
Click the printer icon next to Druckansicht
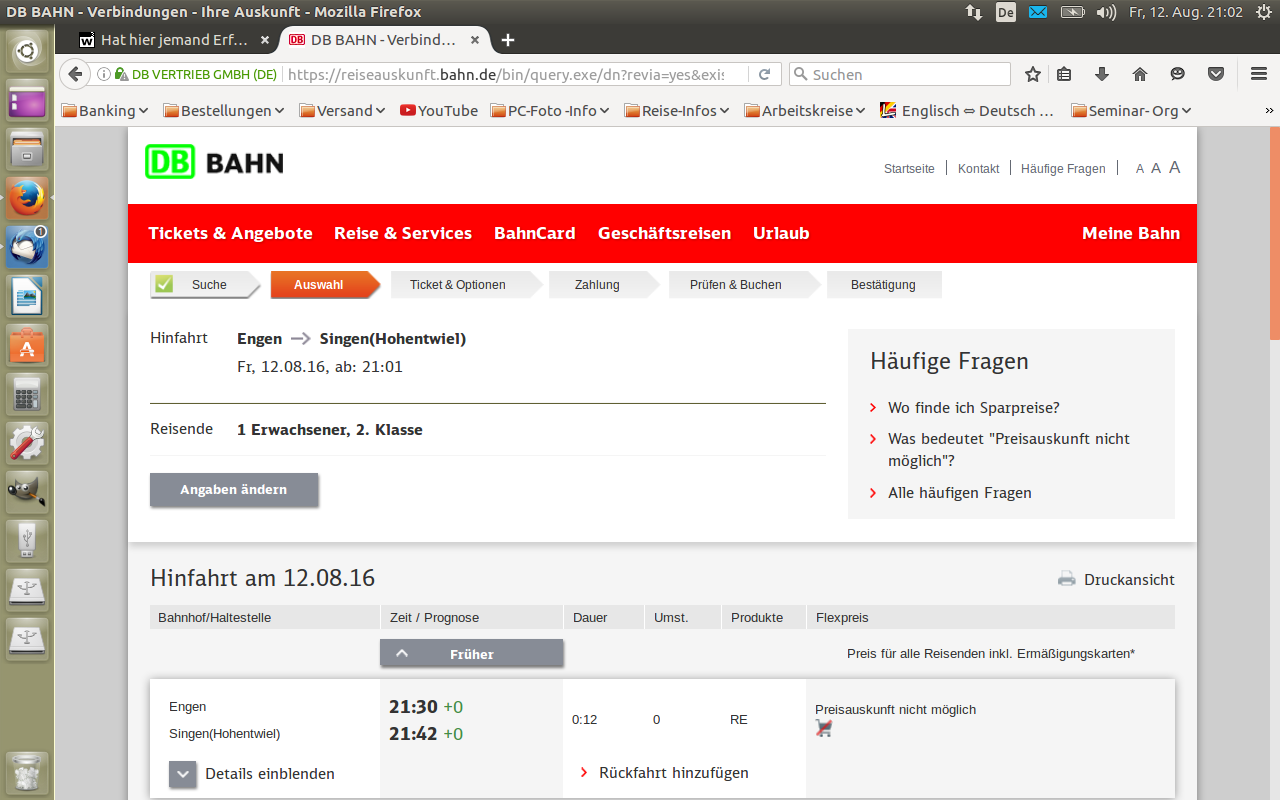pyautogui.click(x=1067, y=579)
